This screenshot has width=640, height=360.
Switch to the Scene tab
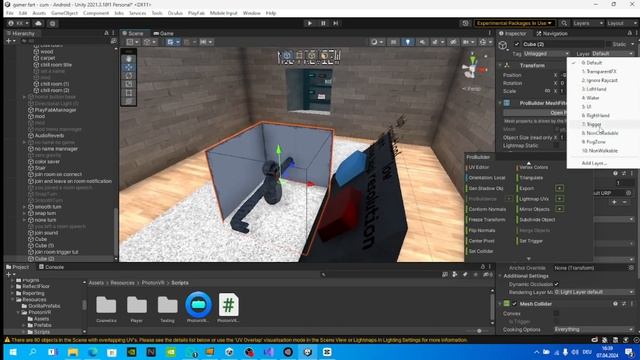tap(133, 33)
